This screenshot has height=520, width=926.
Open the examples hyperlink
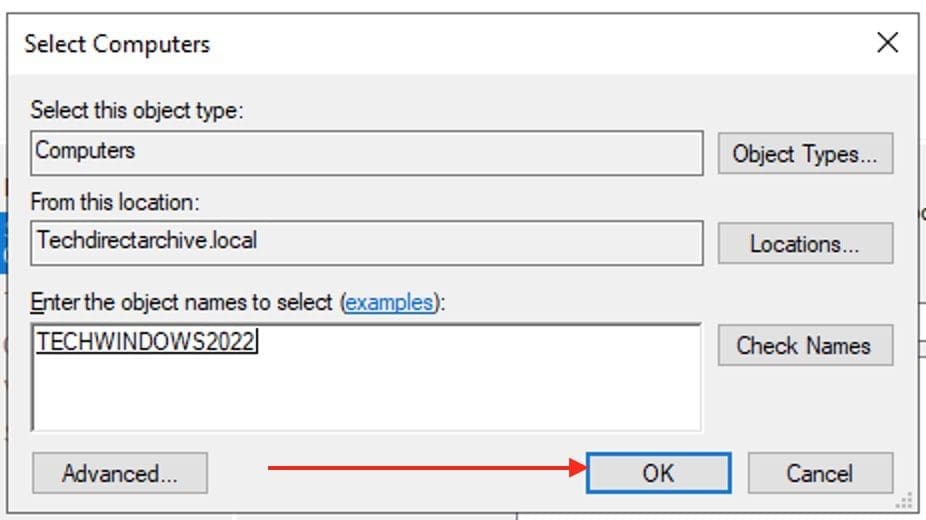click(389, 302)
